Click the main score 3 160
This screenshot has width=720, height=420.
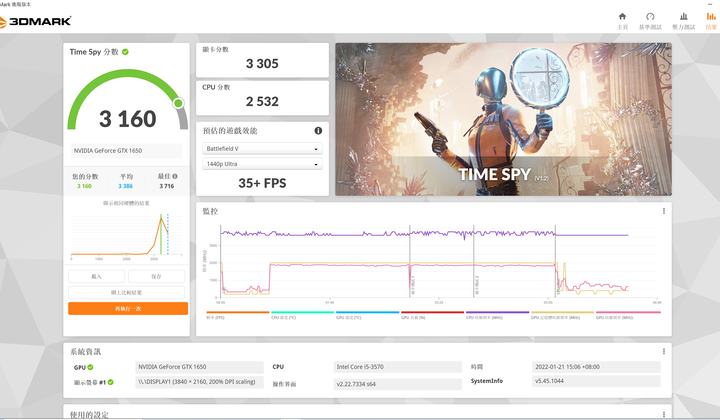tap(128, 119)
